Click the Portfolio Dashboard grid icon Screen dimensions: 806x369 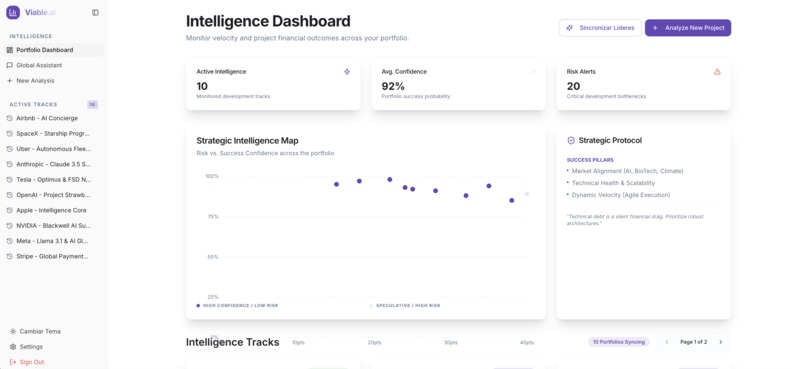9,50
